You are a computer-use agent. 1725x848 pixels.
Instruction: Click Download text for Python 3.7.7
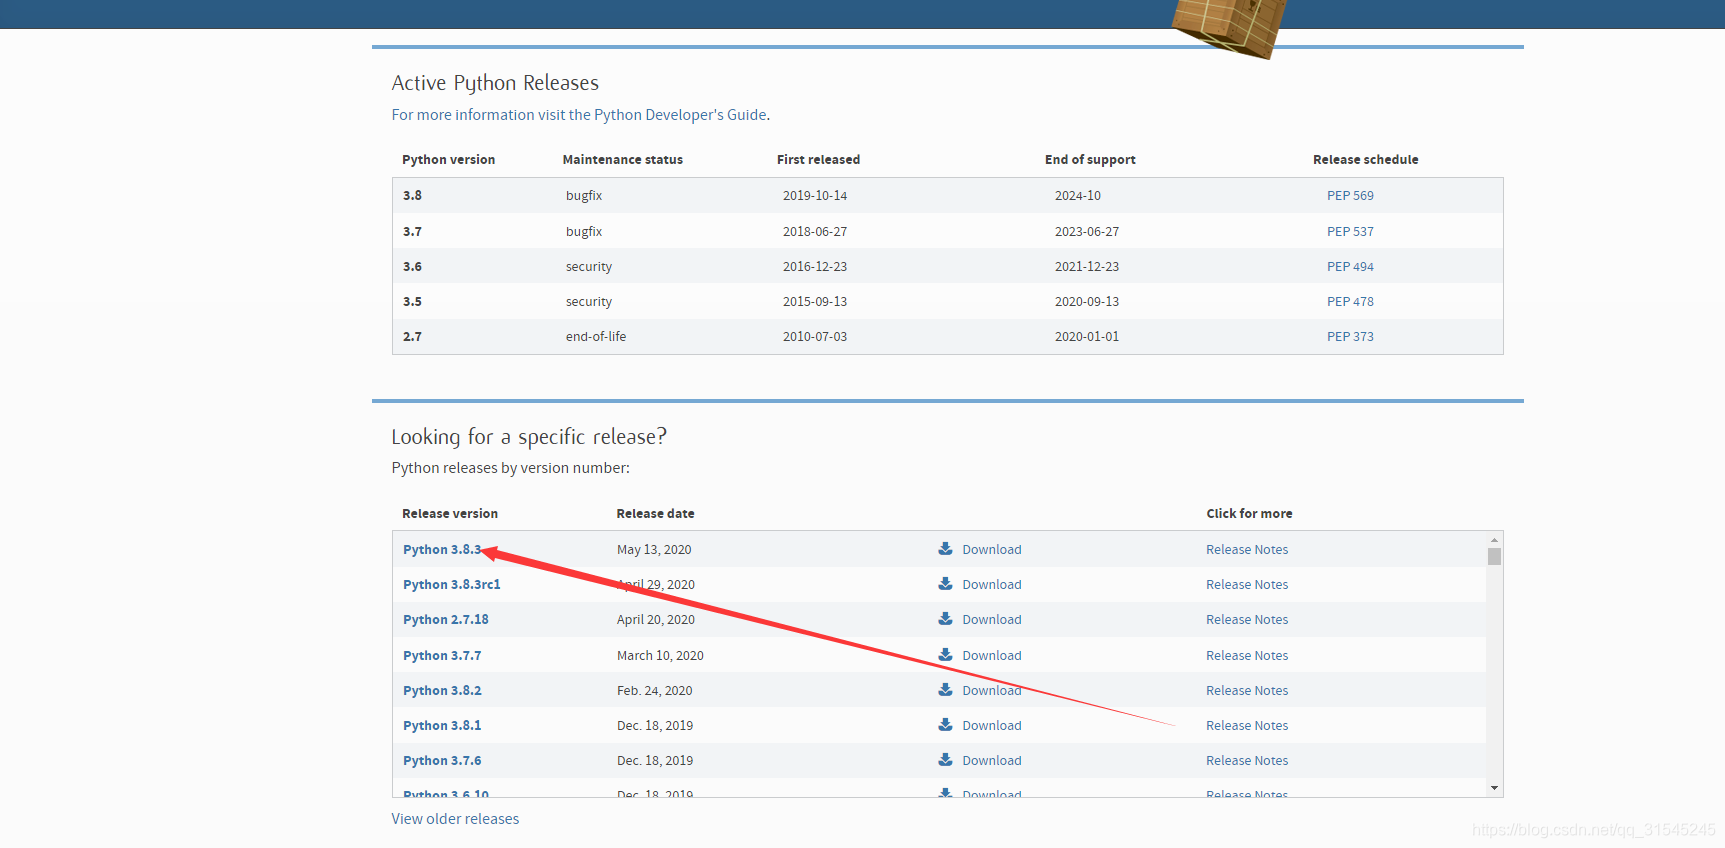[992, 656]
